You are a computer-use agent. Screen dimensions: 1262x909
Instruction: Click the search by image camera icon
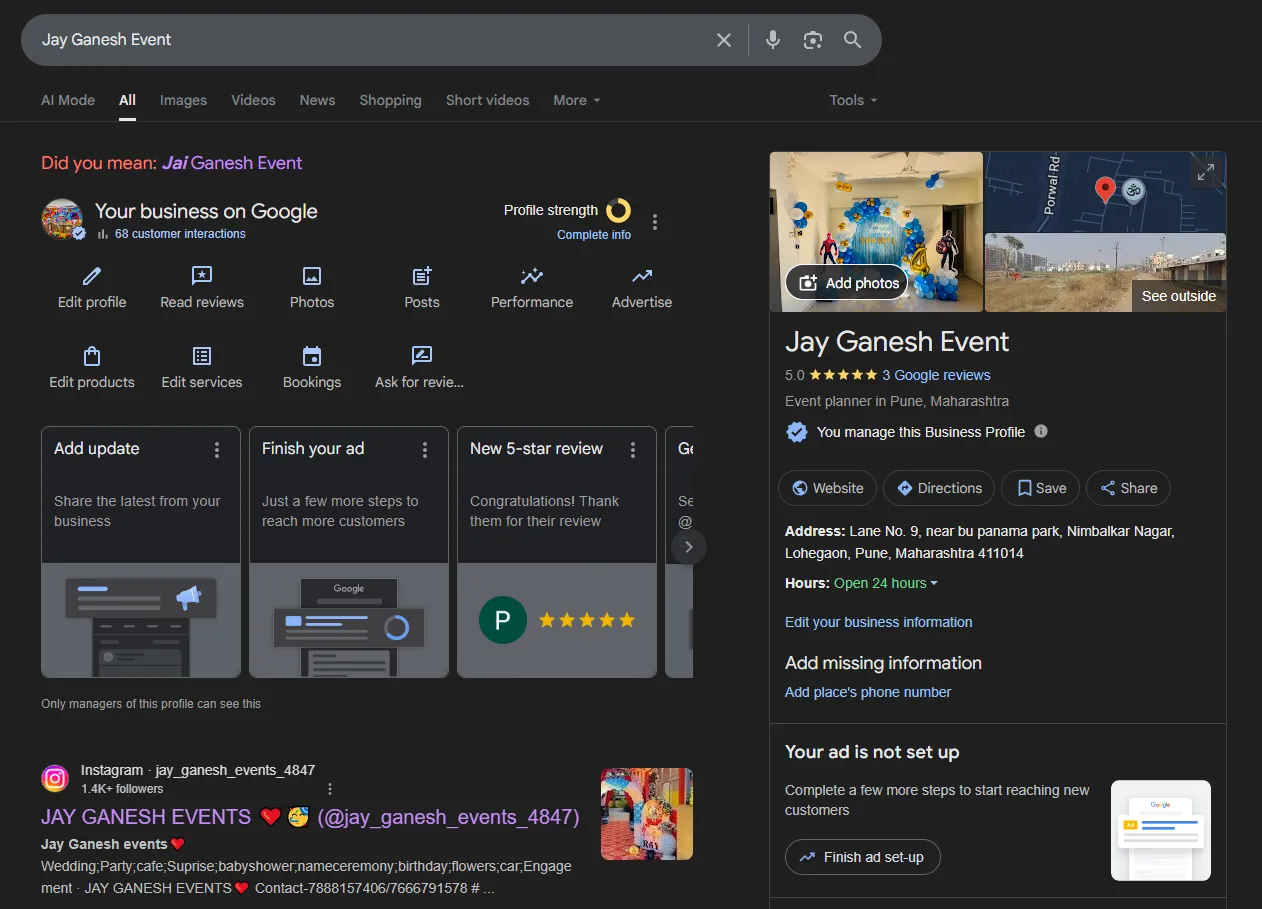coord(812,40)
